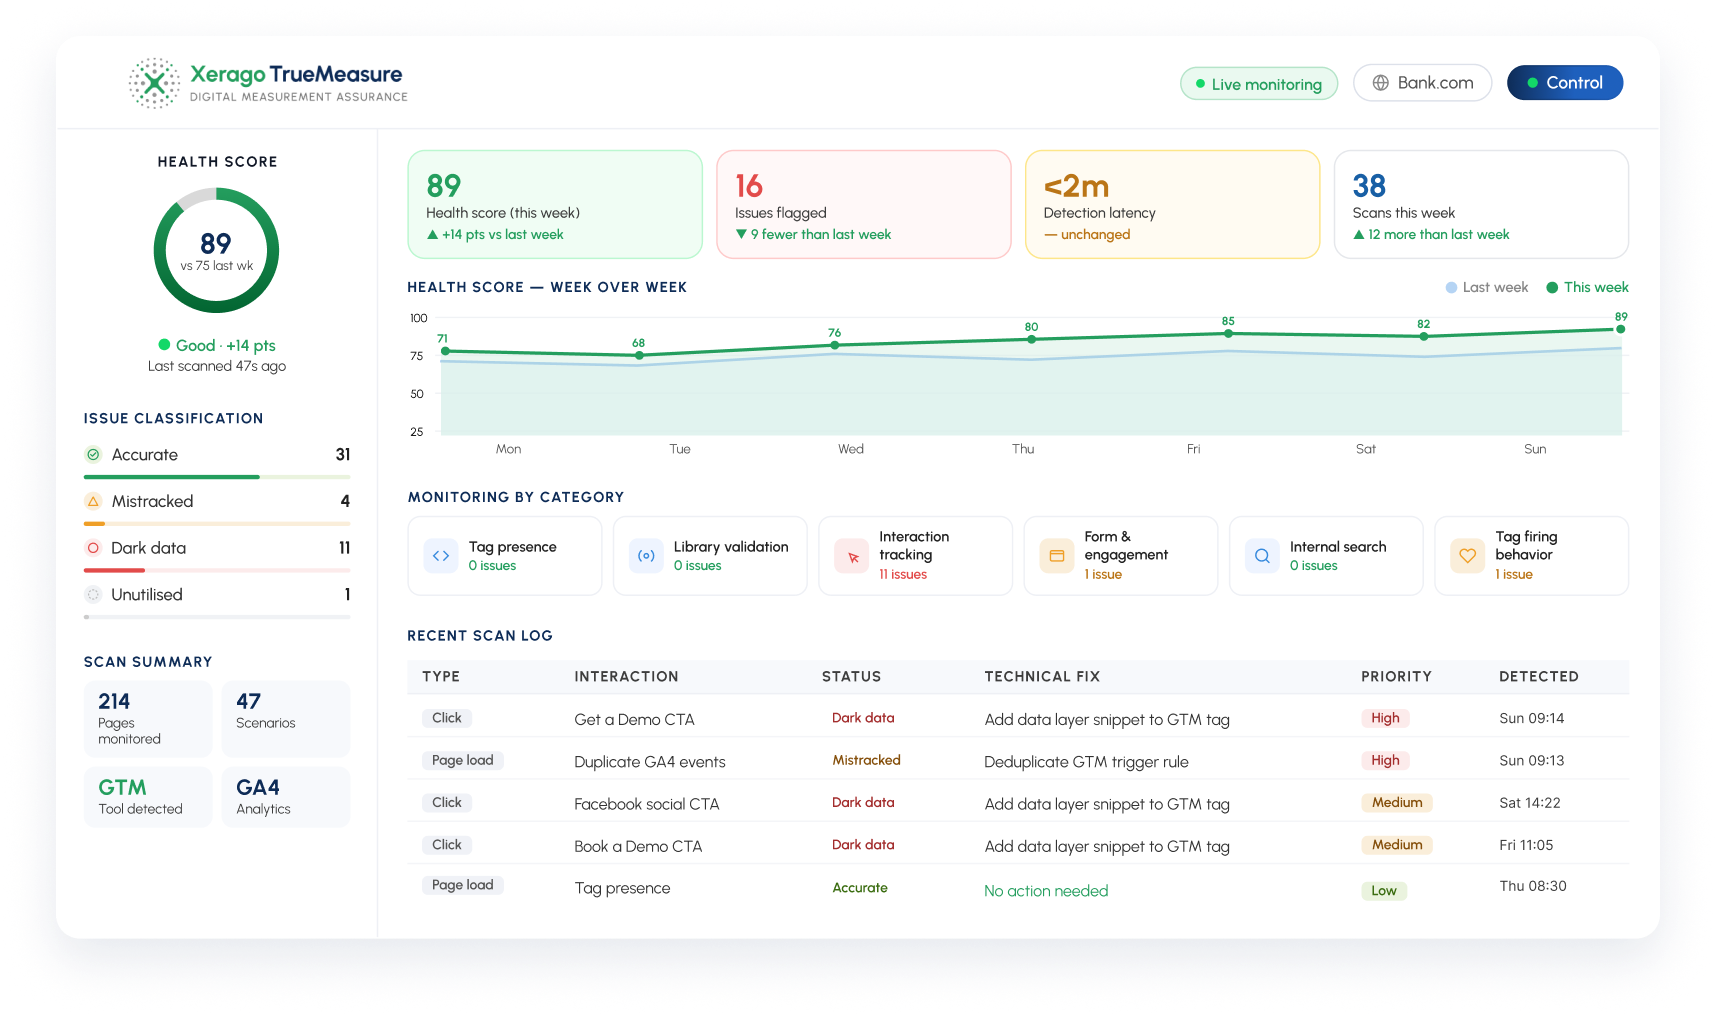Screen dimensions: 1716x1015
Task: Click the Internal search magnifier icon
Action: pos(1262,556)
